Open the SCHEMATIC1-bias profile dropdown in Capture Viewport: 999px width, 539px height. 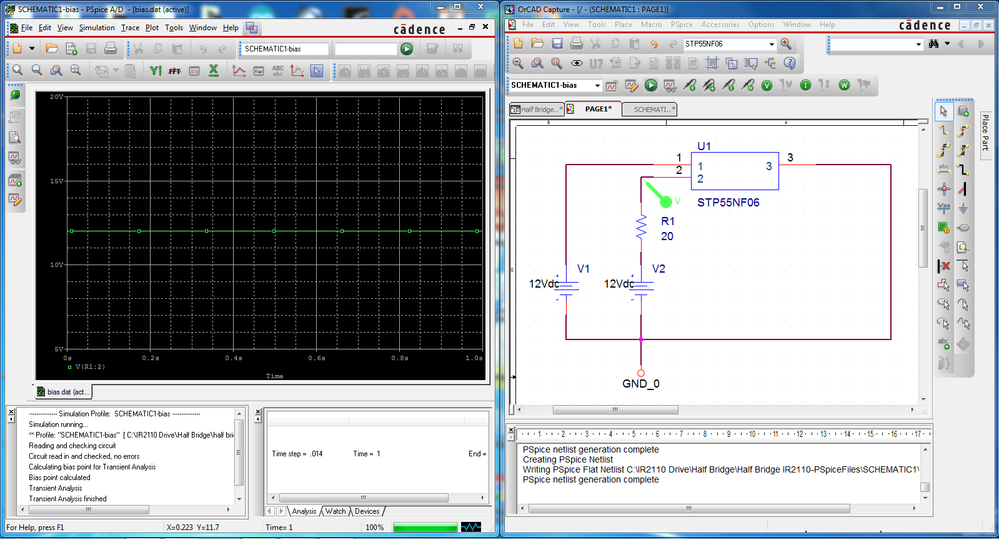pos(597,85)
